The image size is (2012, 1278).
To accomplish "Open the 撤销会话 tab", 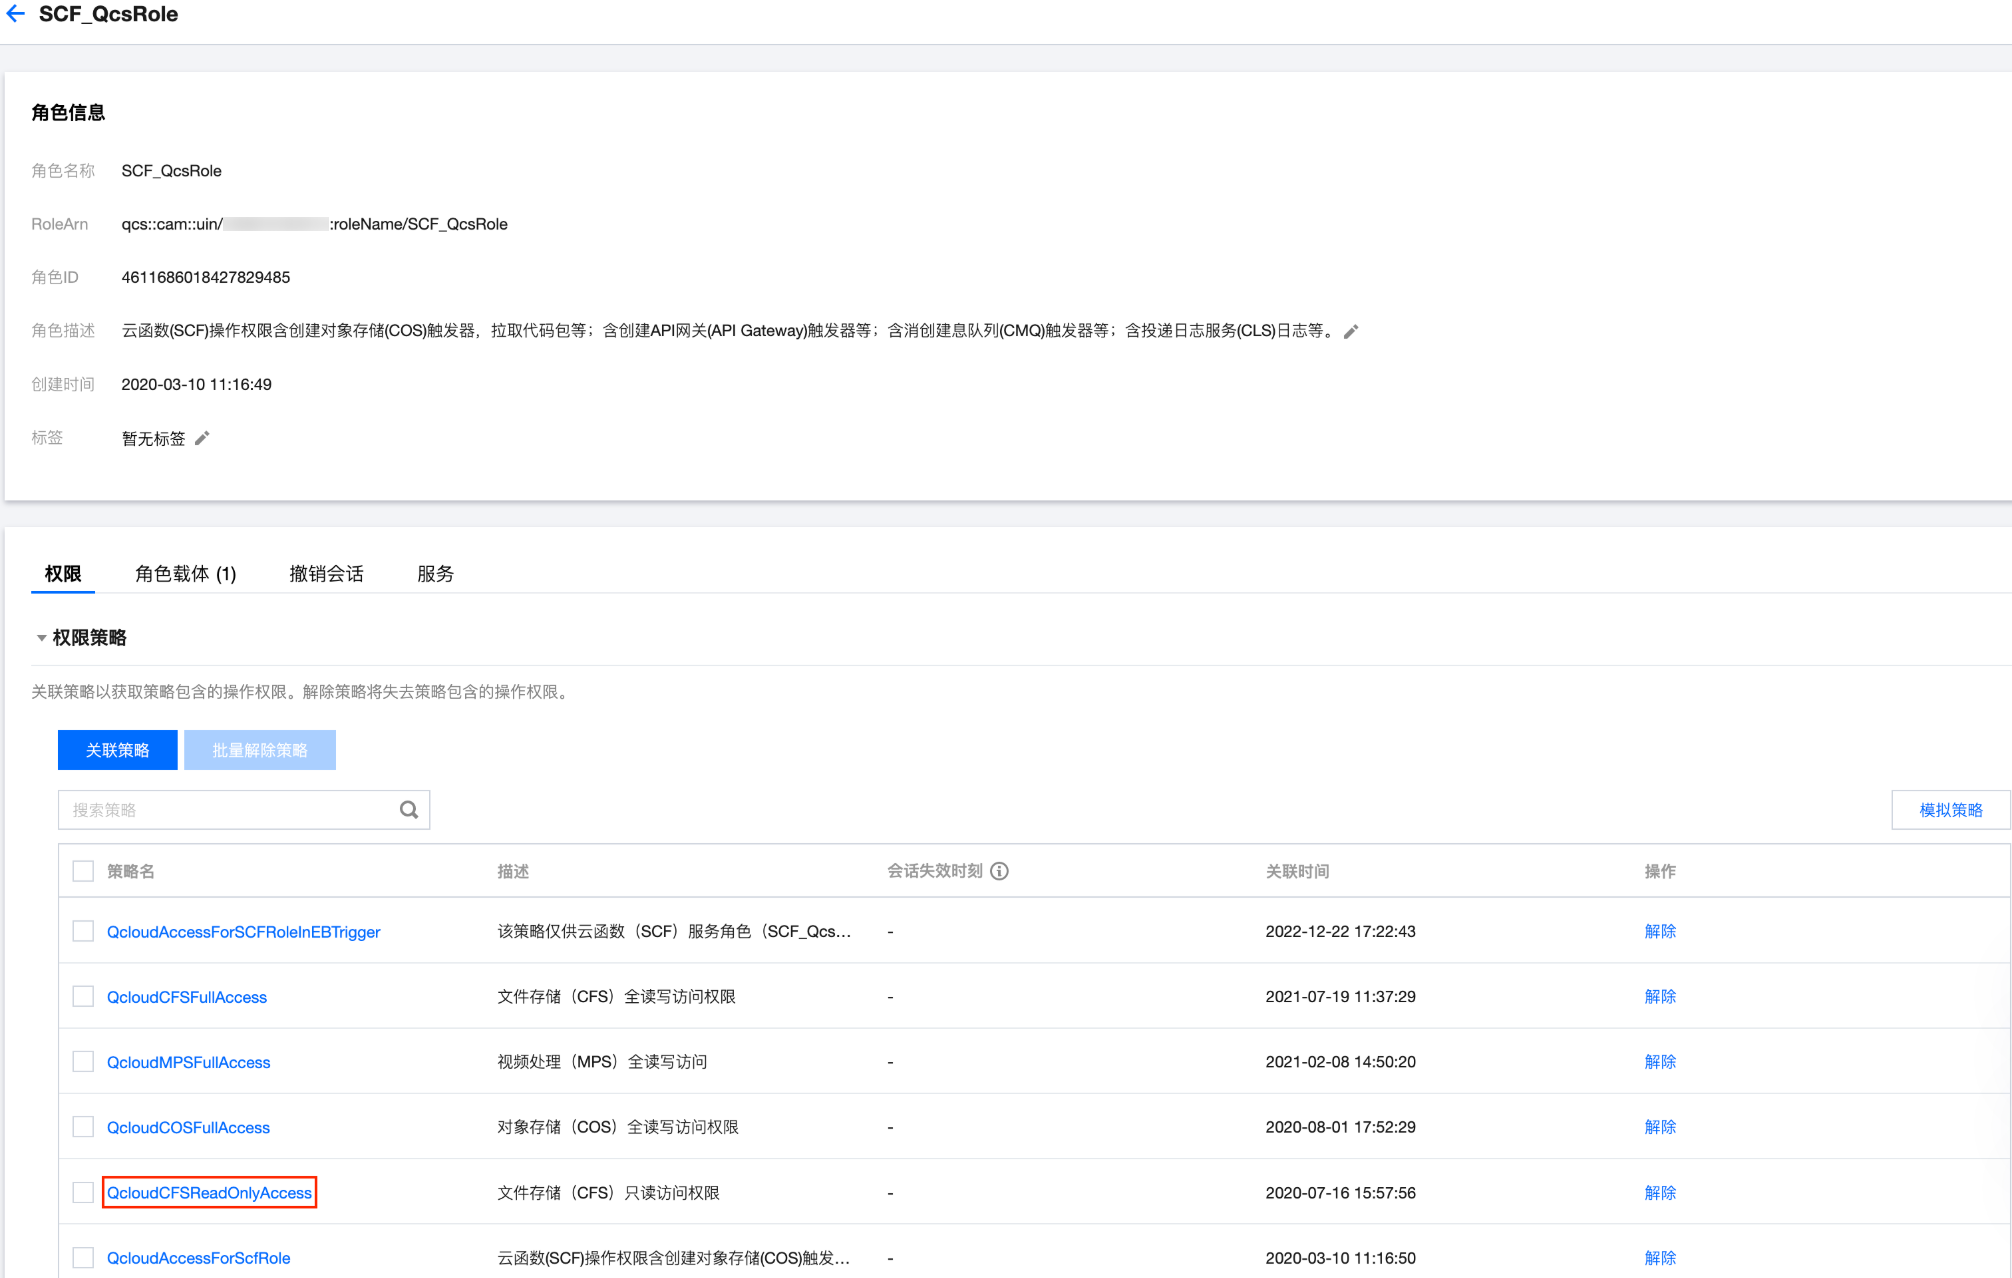I will tap(326, 574).
